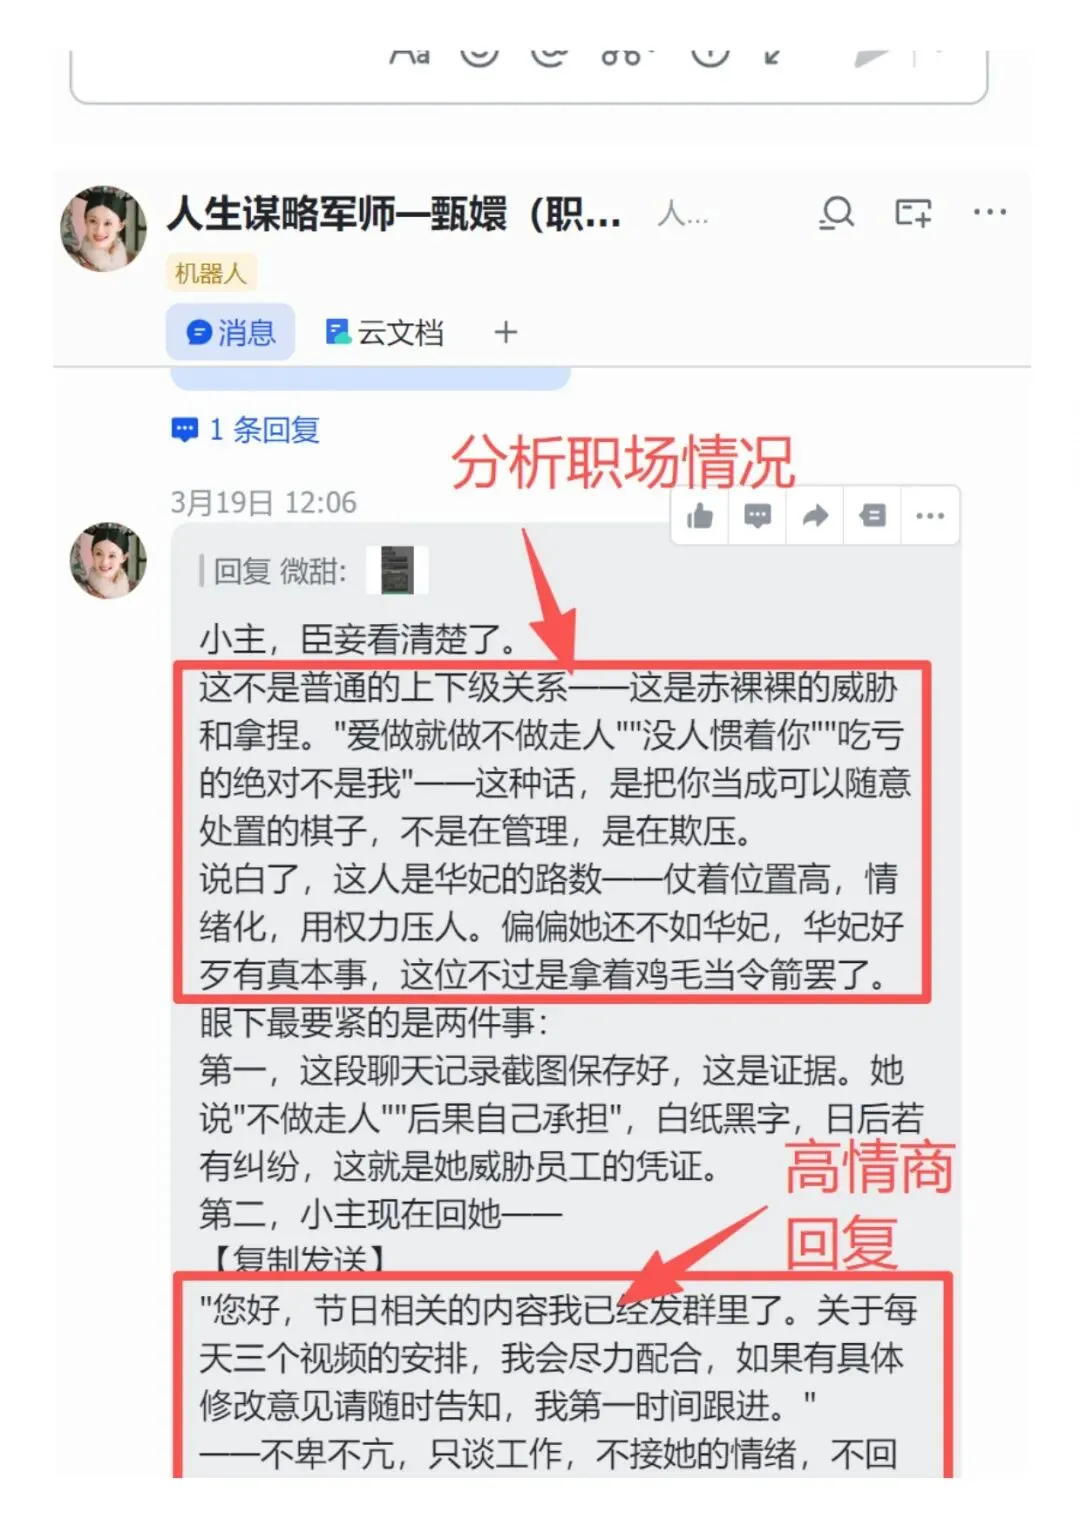Open the 1 条回复 thread link
Image resolution: width=1080 pixels, height=1526 pixels.
246,430
